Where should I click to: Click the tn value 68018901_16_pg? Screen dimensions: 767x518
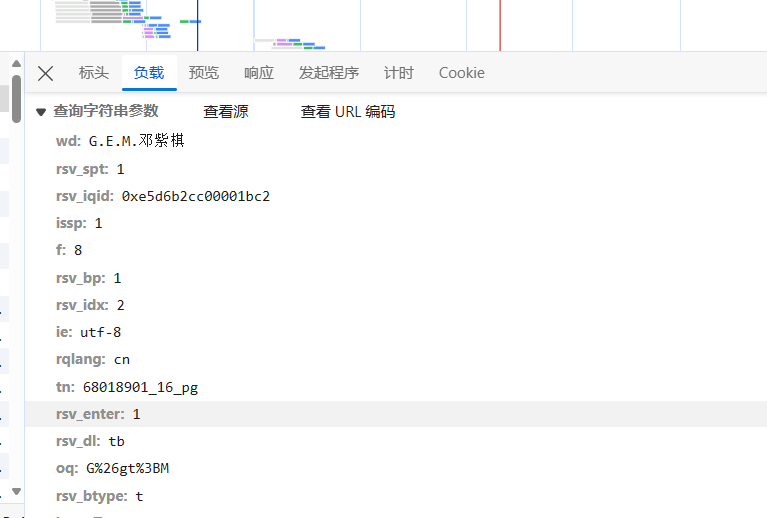pos(140,387)
